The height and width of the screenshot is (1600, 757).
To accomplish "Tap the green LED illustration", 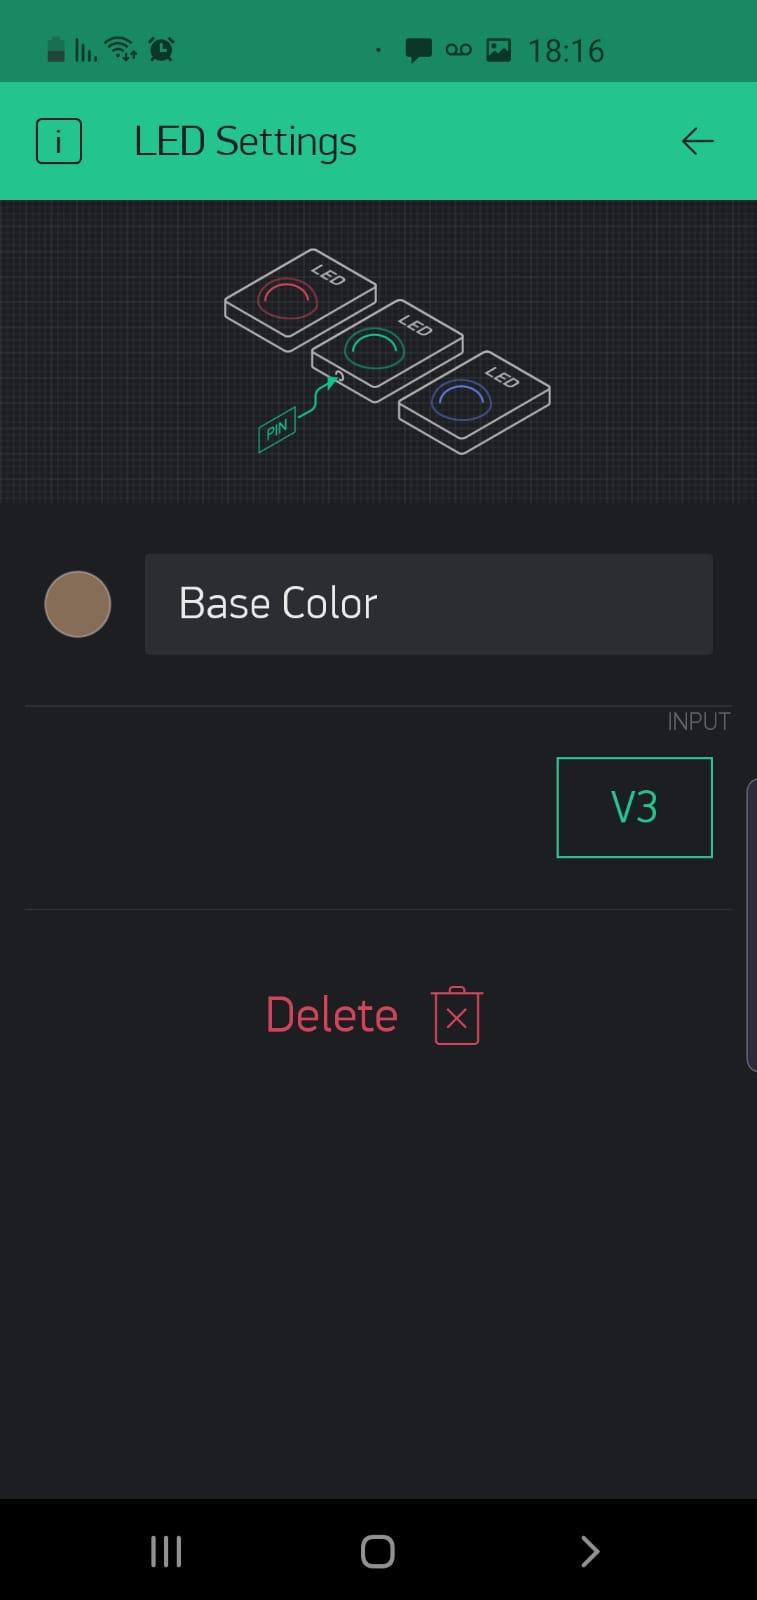I will (387, 350).
